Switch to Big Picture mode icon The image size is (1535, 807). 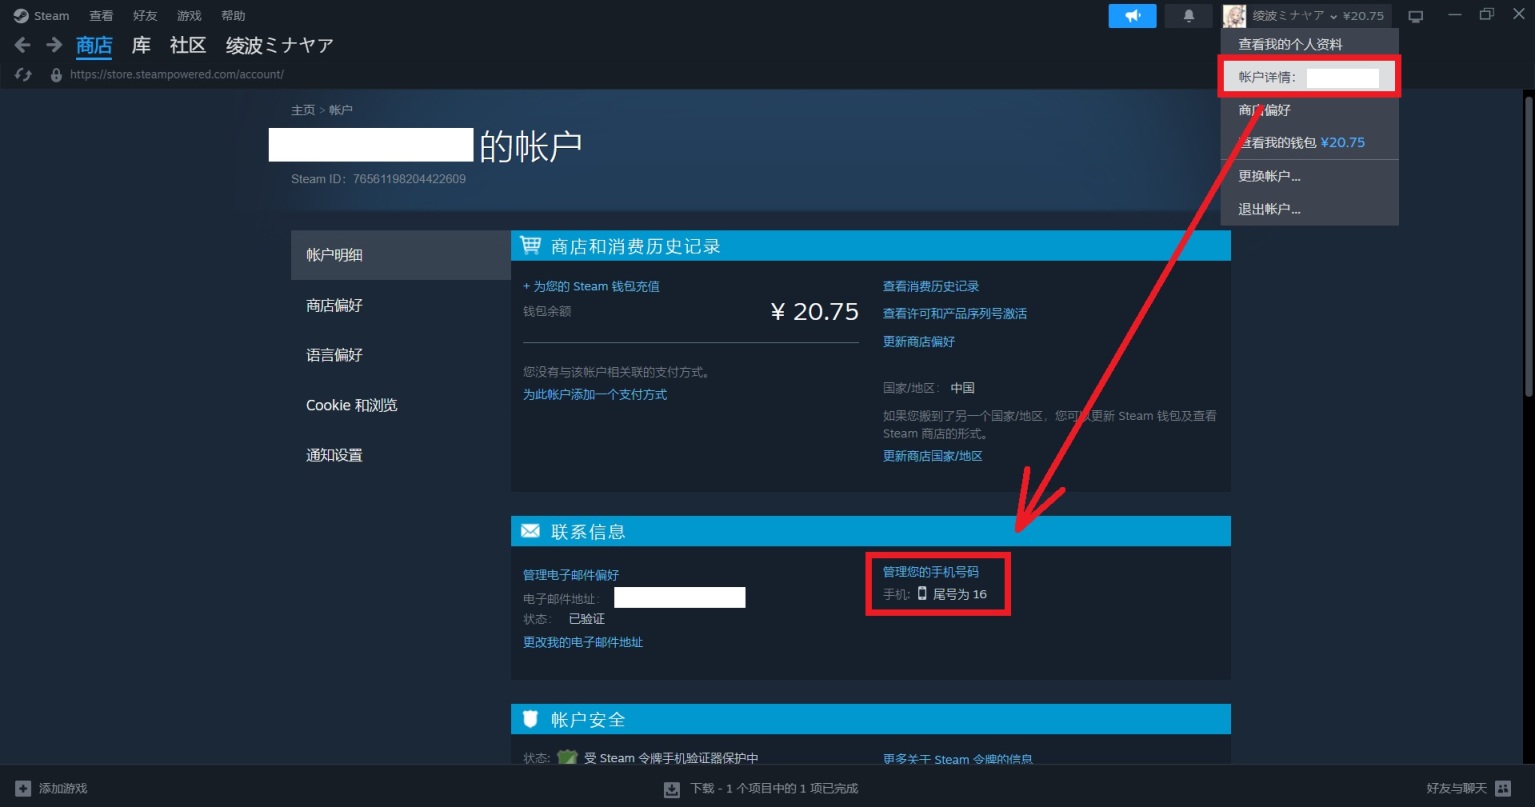point(1415,16)
